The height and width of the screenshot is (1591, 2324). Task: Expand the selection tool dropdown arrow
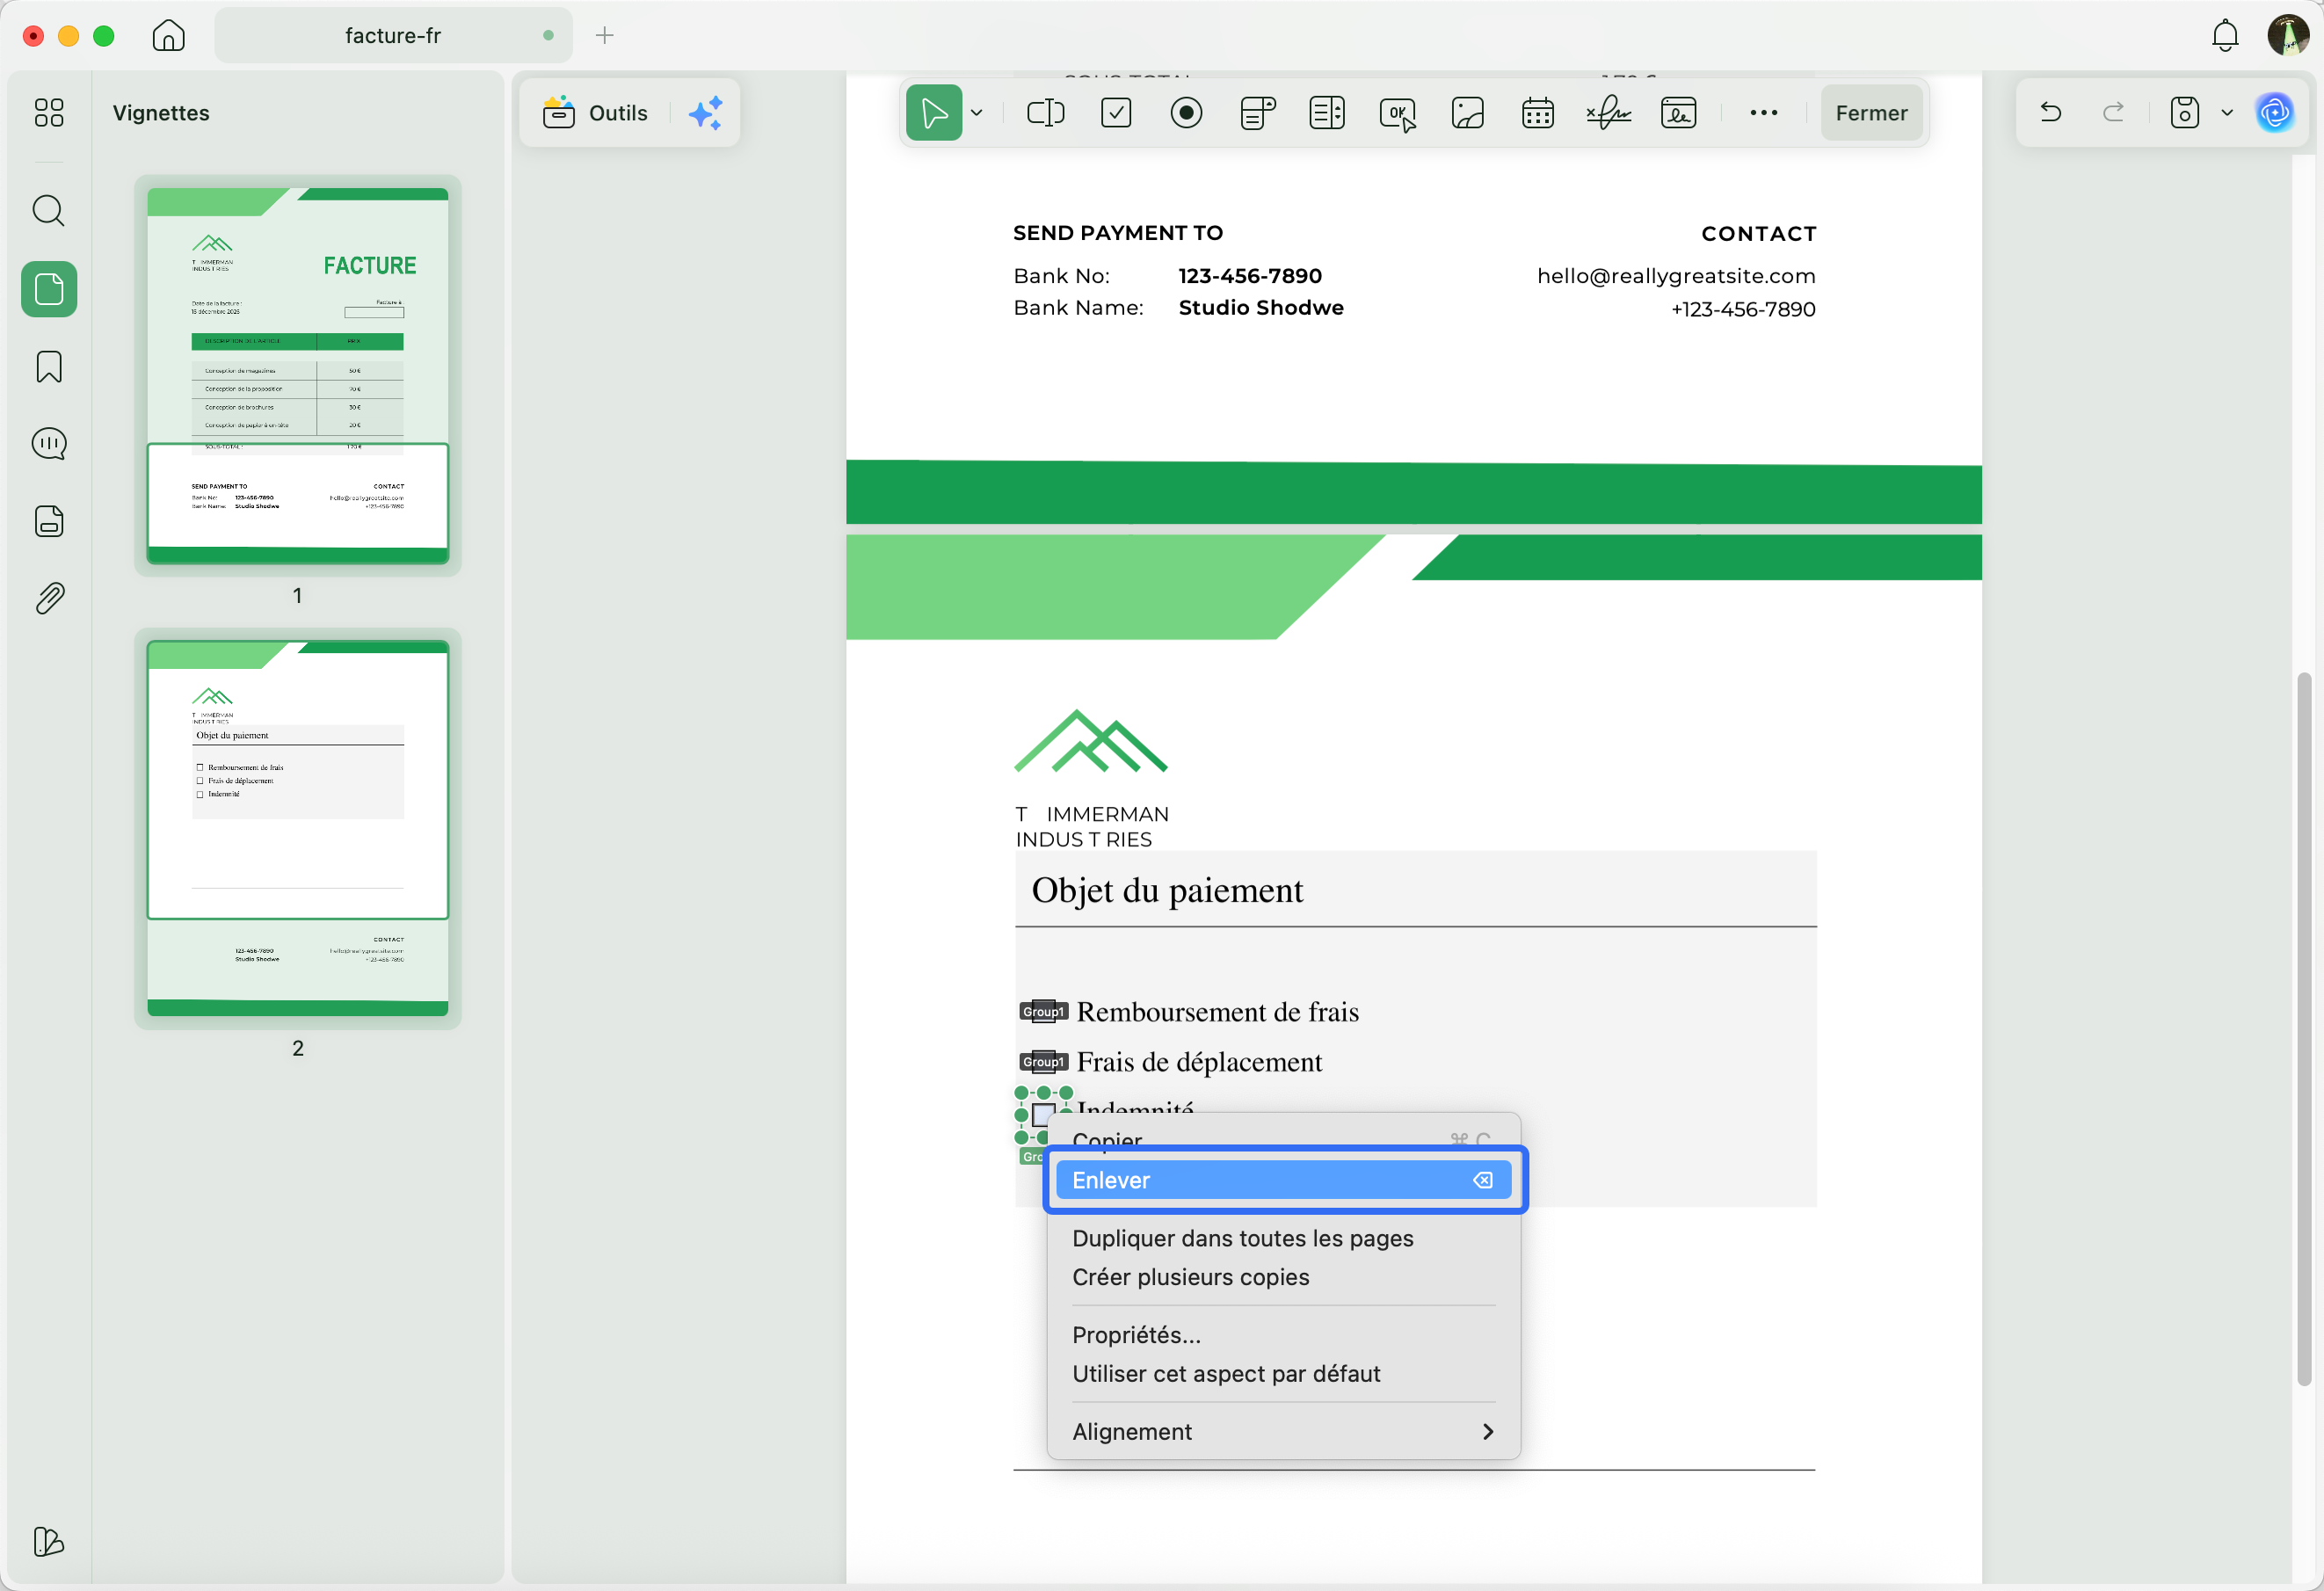[977, 113]
